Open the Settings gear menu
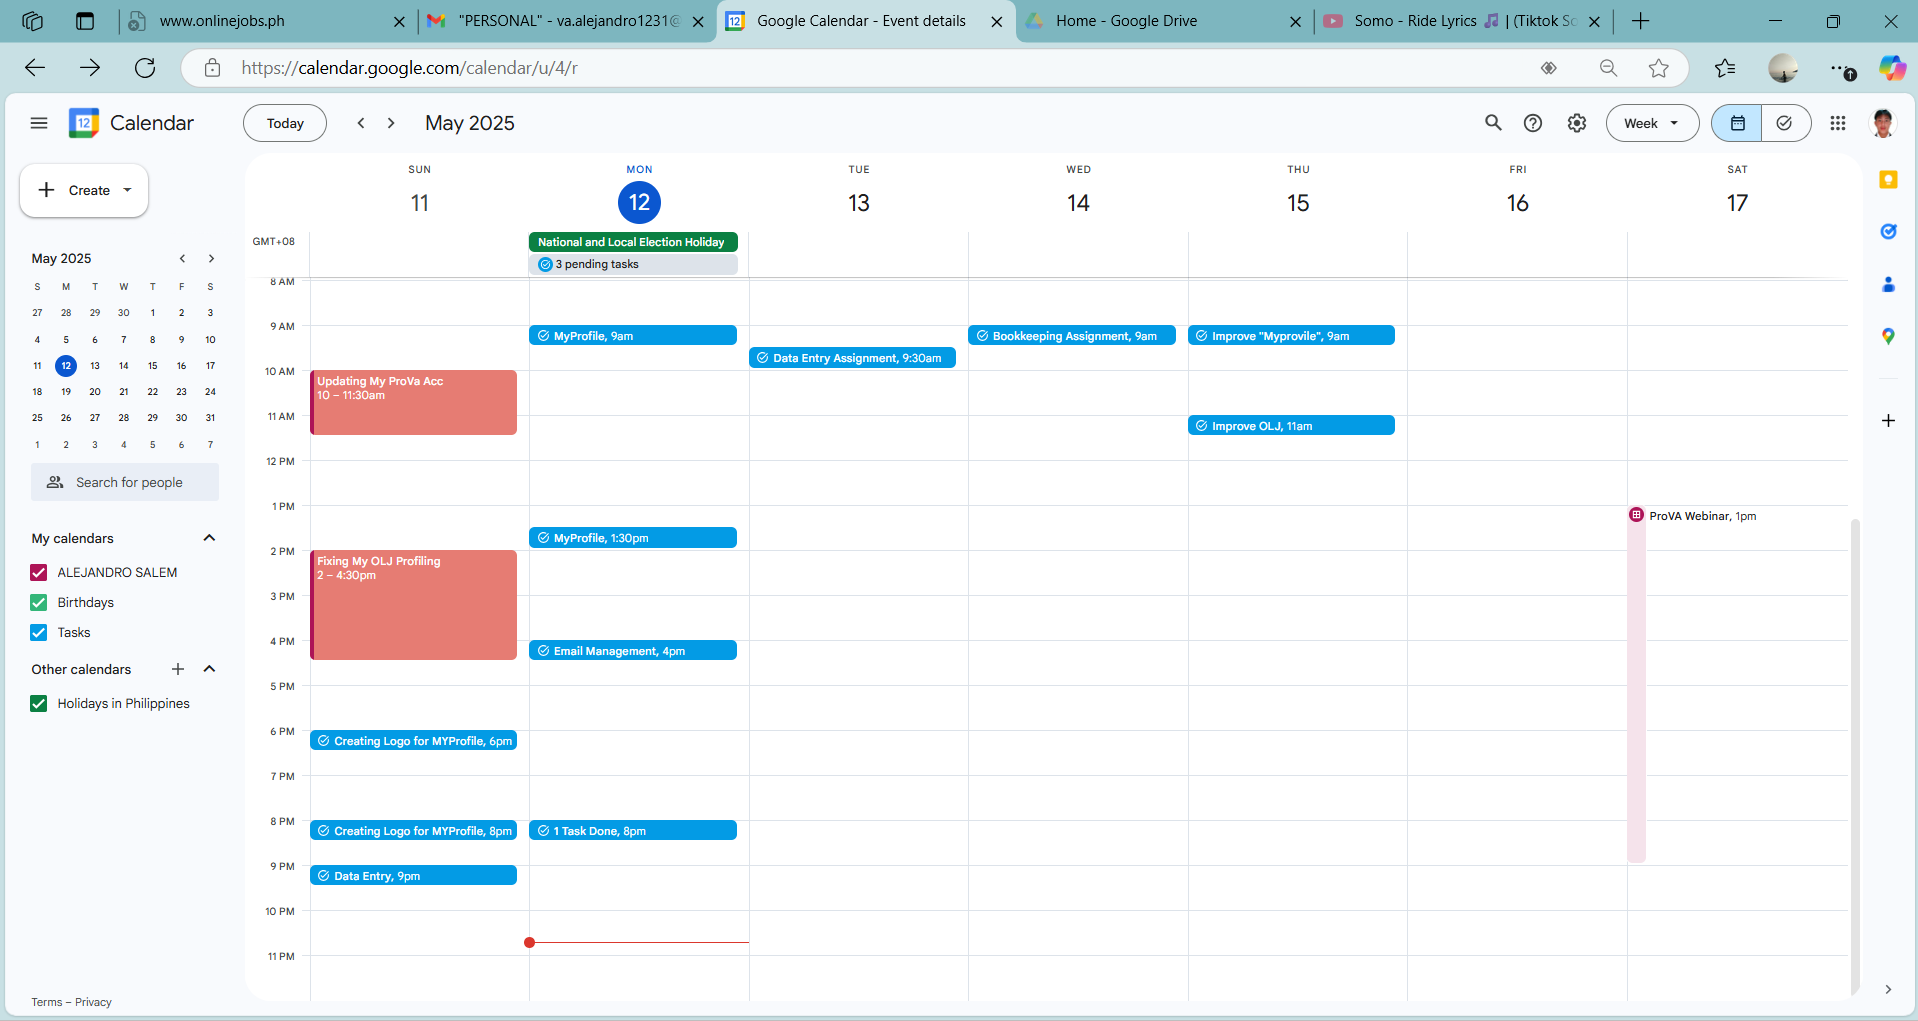The width and height of the screenshot is (1918, 1021). (x=1577, y=123)
